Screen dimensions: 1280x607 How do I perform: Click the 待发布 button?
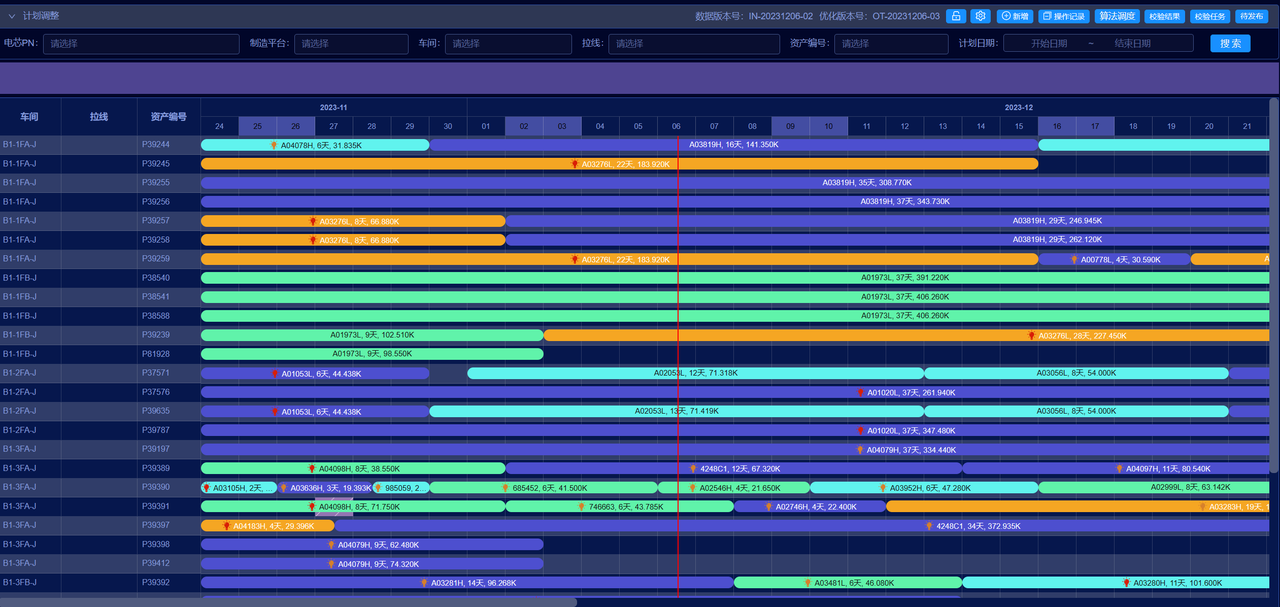(1250, 16)
